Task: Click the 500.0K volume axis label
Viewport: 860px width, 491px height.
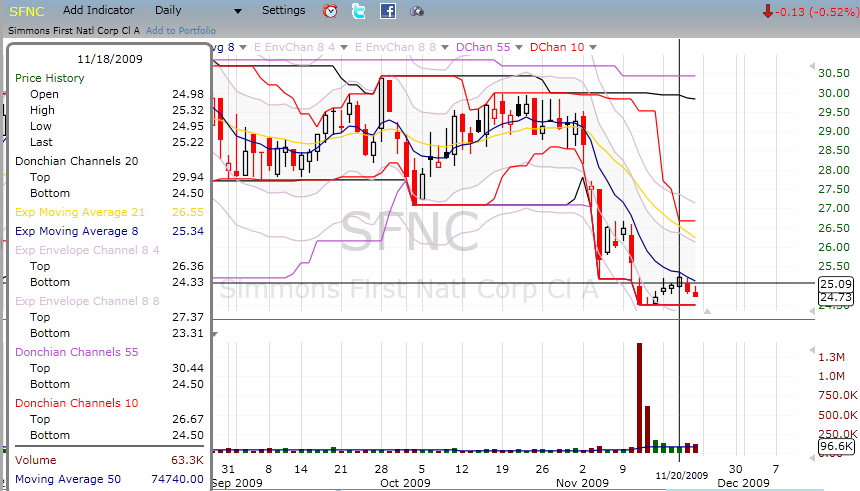Action: 838,415
